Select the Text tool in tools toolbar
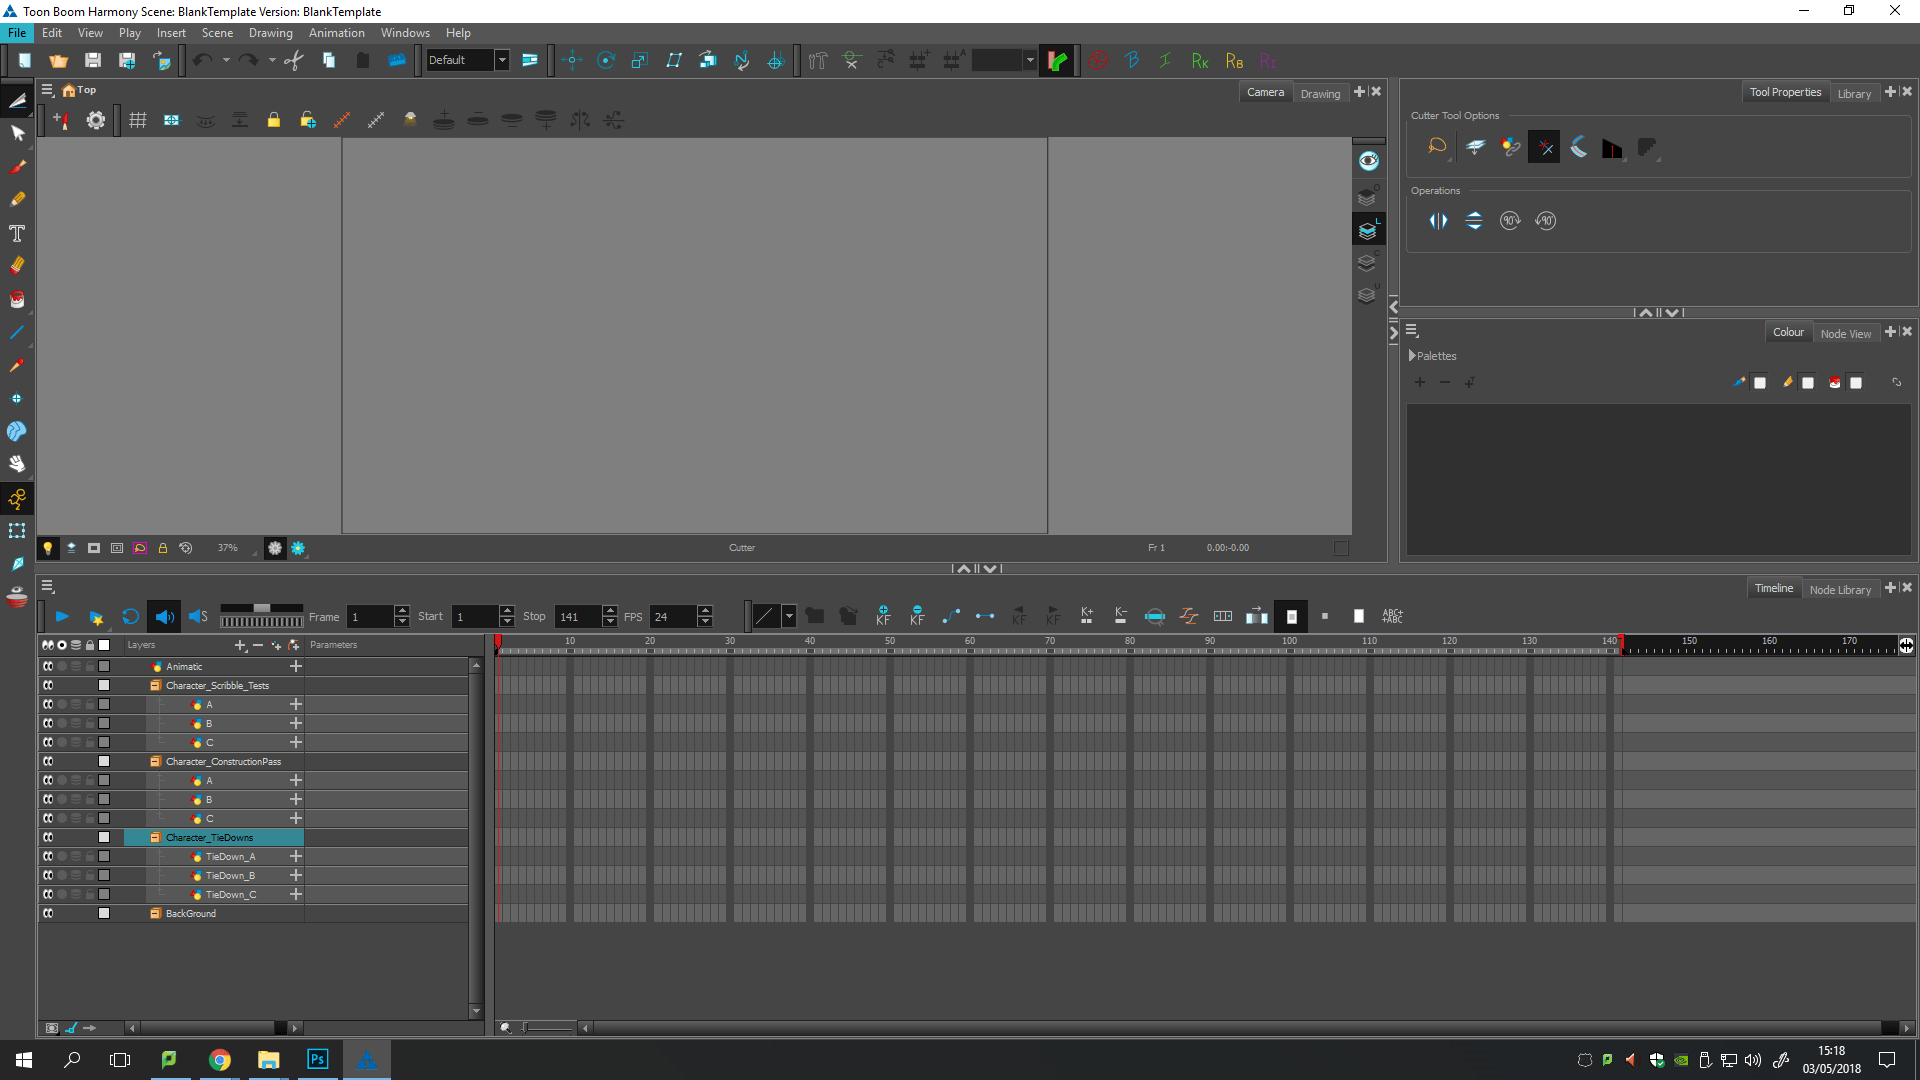Screen dimensions: 1920x1080 pyautogui.click(x=17, y=233)
